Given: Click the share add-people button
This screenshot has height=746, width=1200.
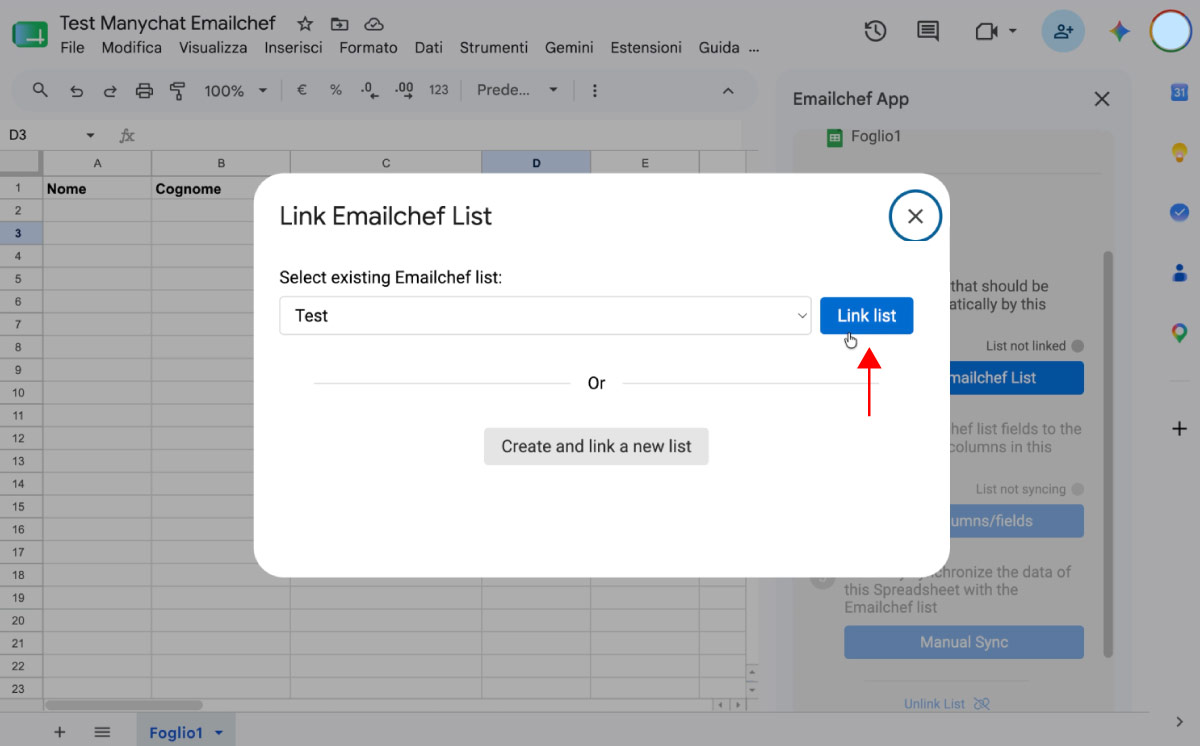Looking at the screenshot, I should pyautogui.click(x=1063, y=31).
